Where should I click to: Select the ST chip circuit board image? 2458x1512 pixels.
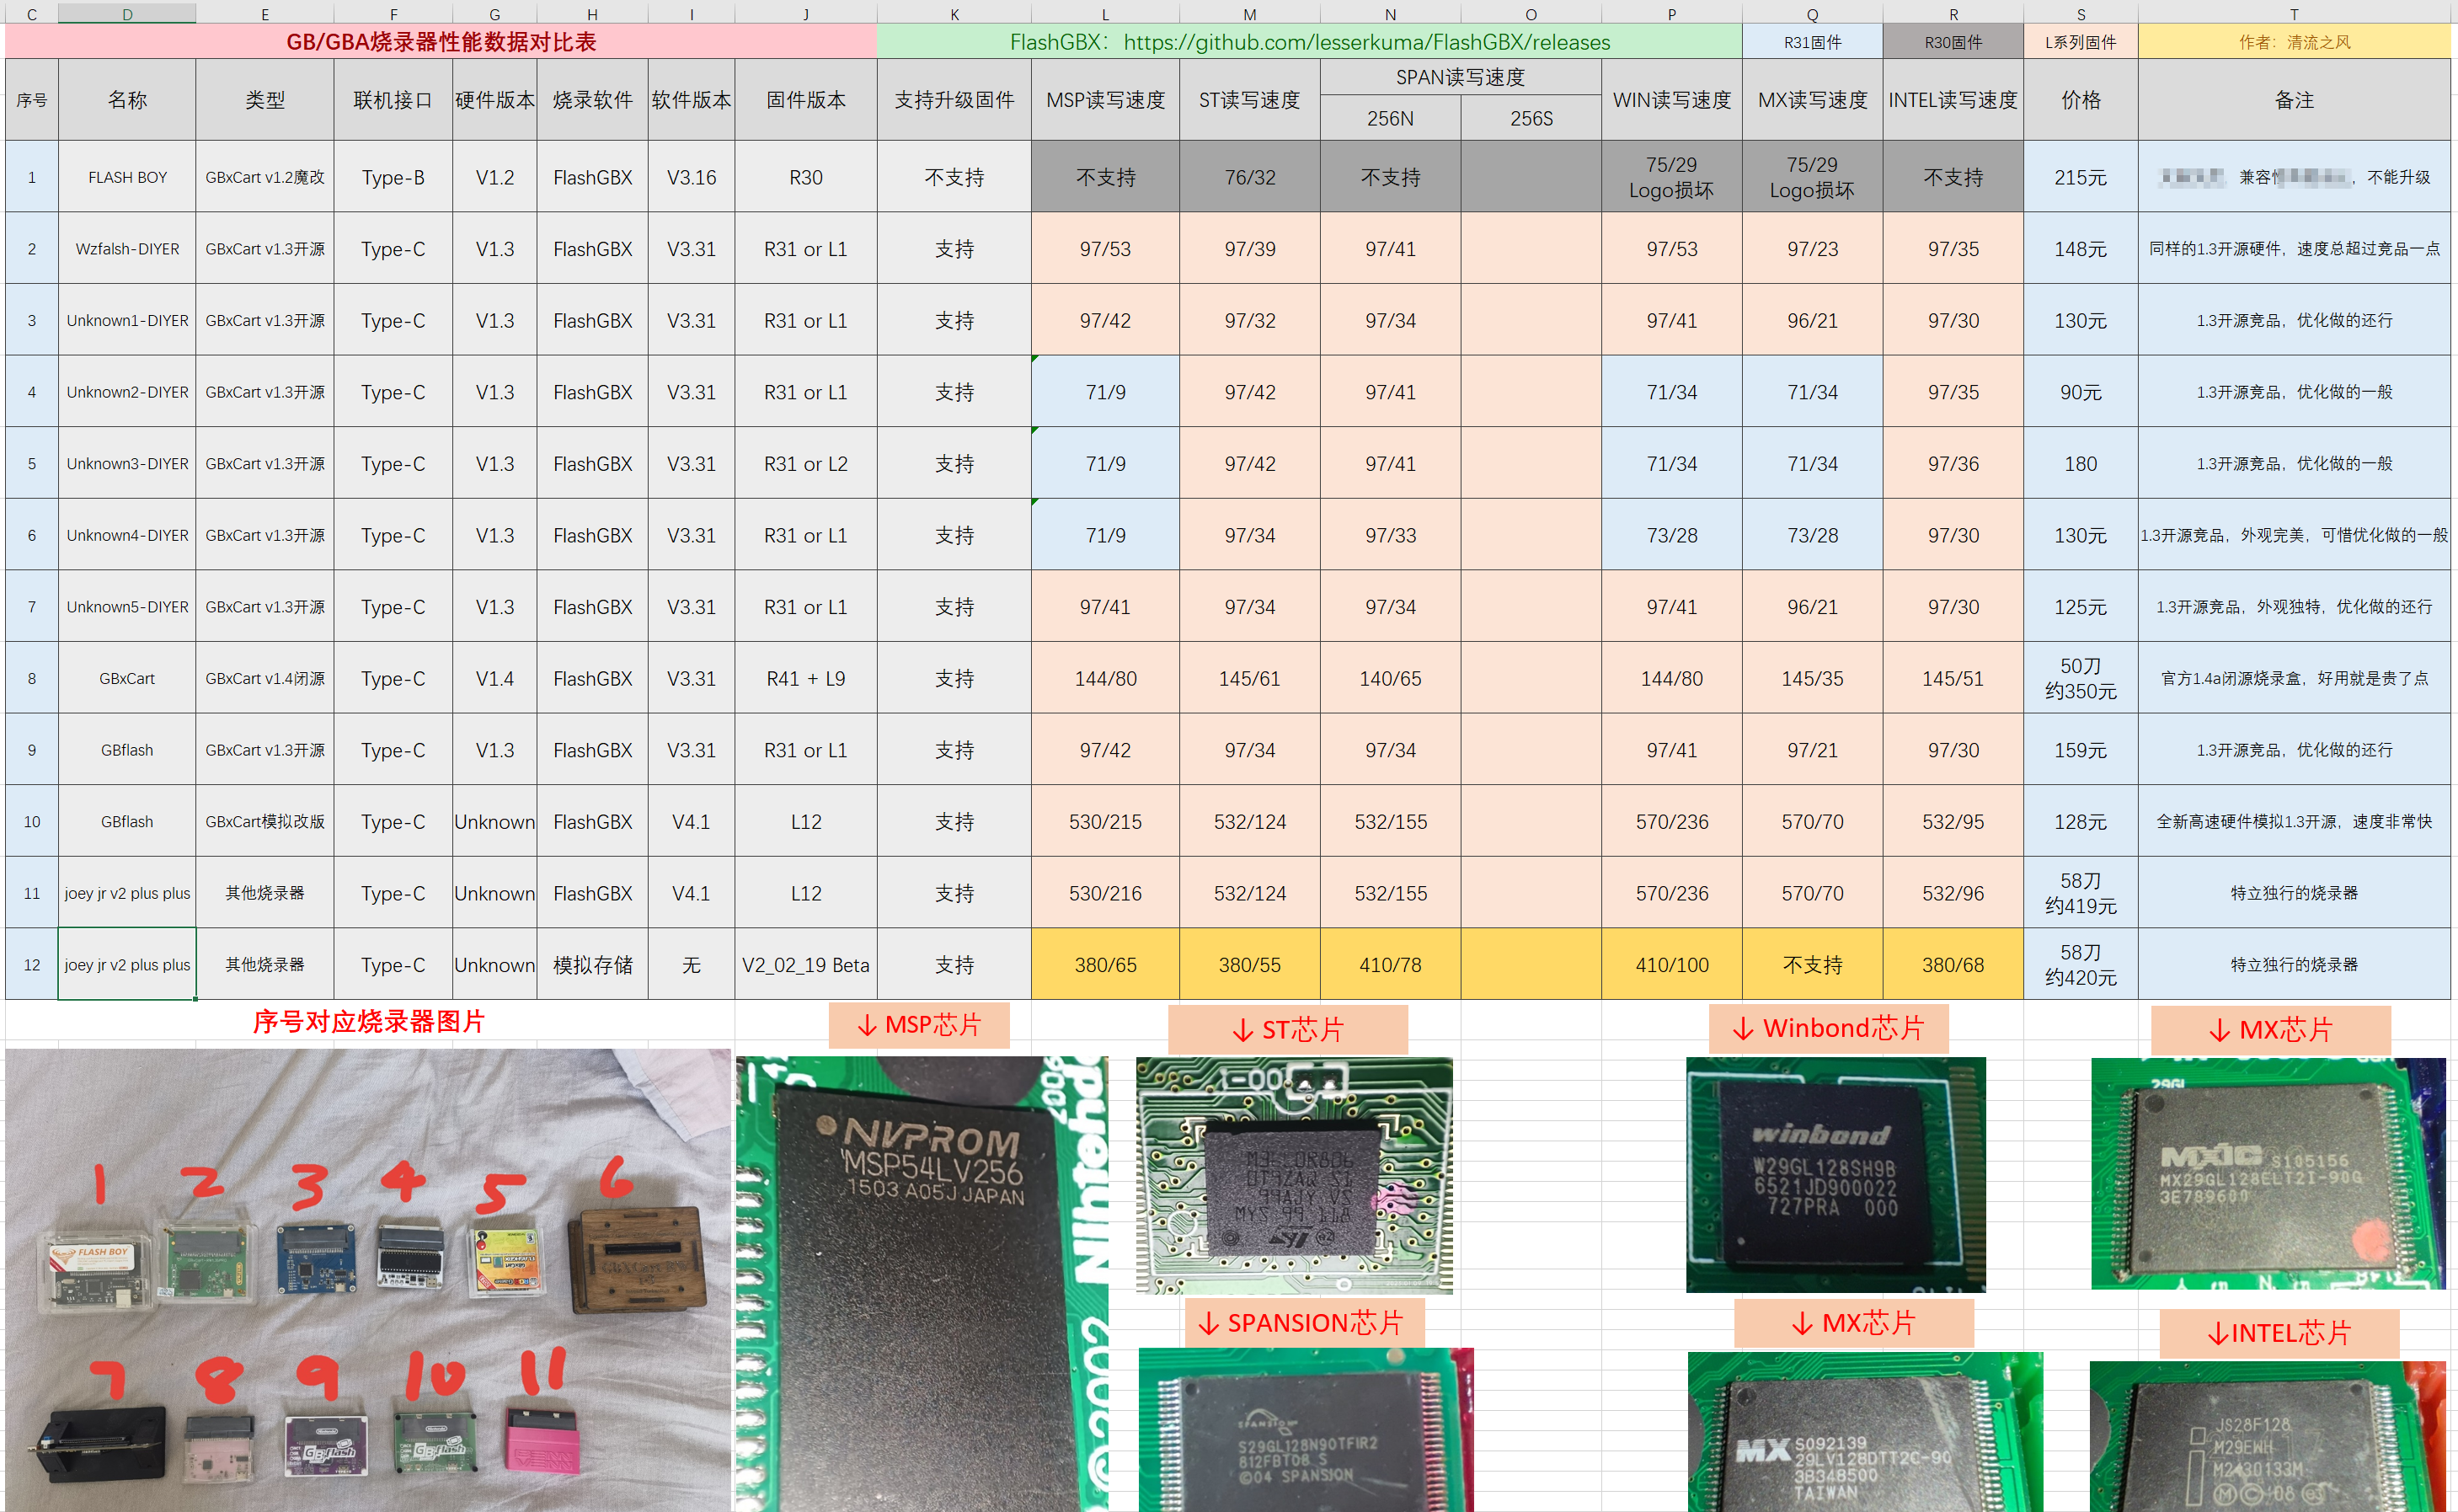click(x=1294, y=1175)
